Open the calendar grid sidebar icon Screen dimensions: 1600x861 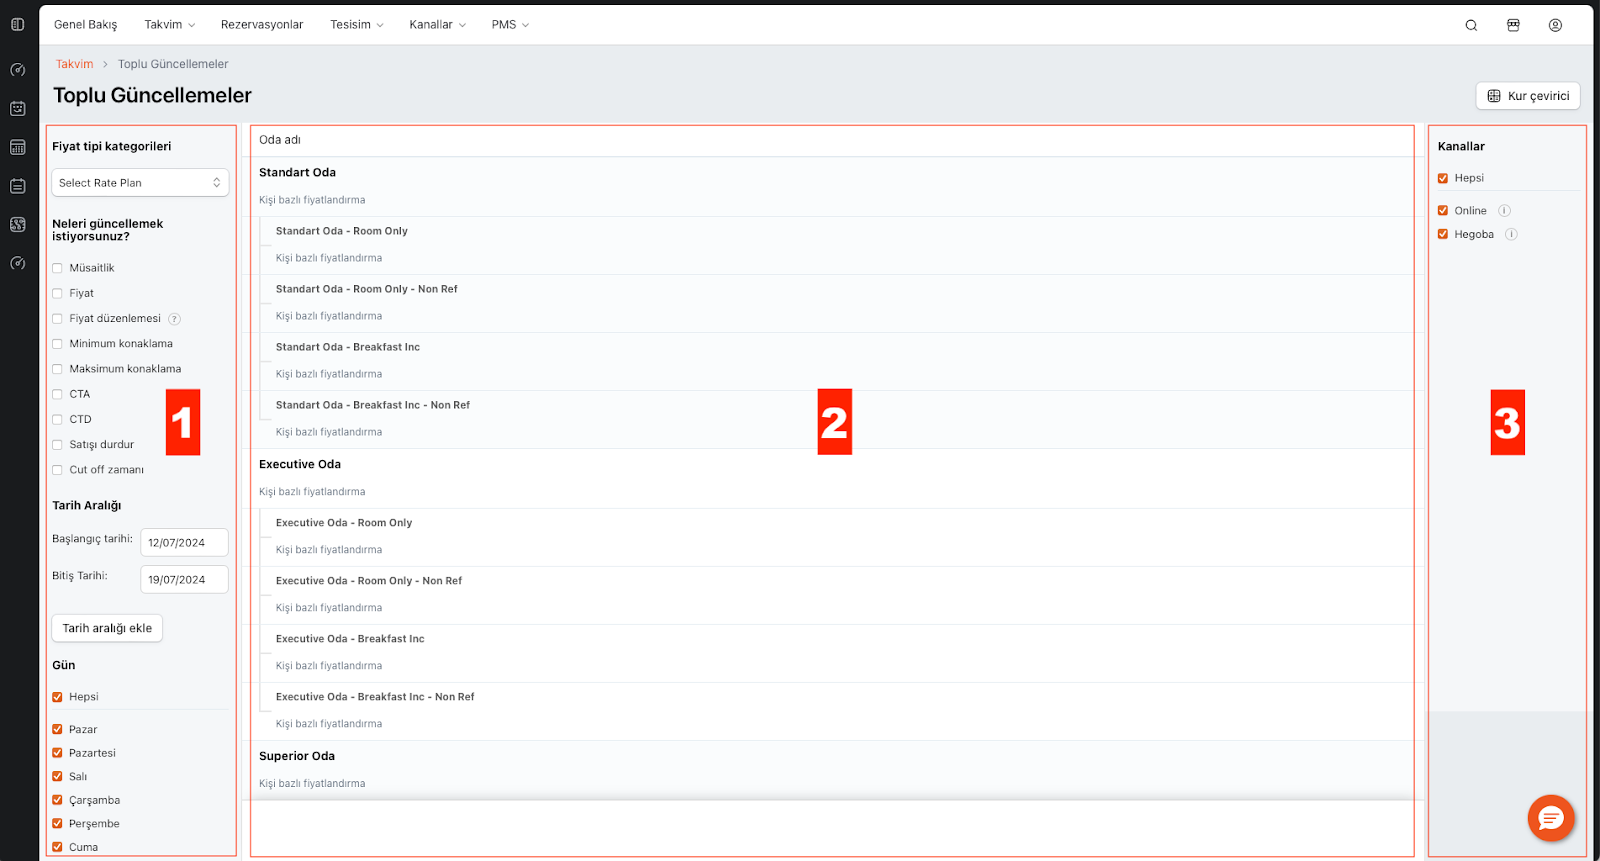coord(17,147)
